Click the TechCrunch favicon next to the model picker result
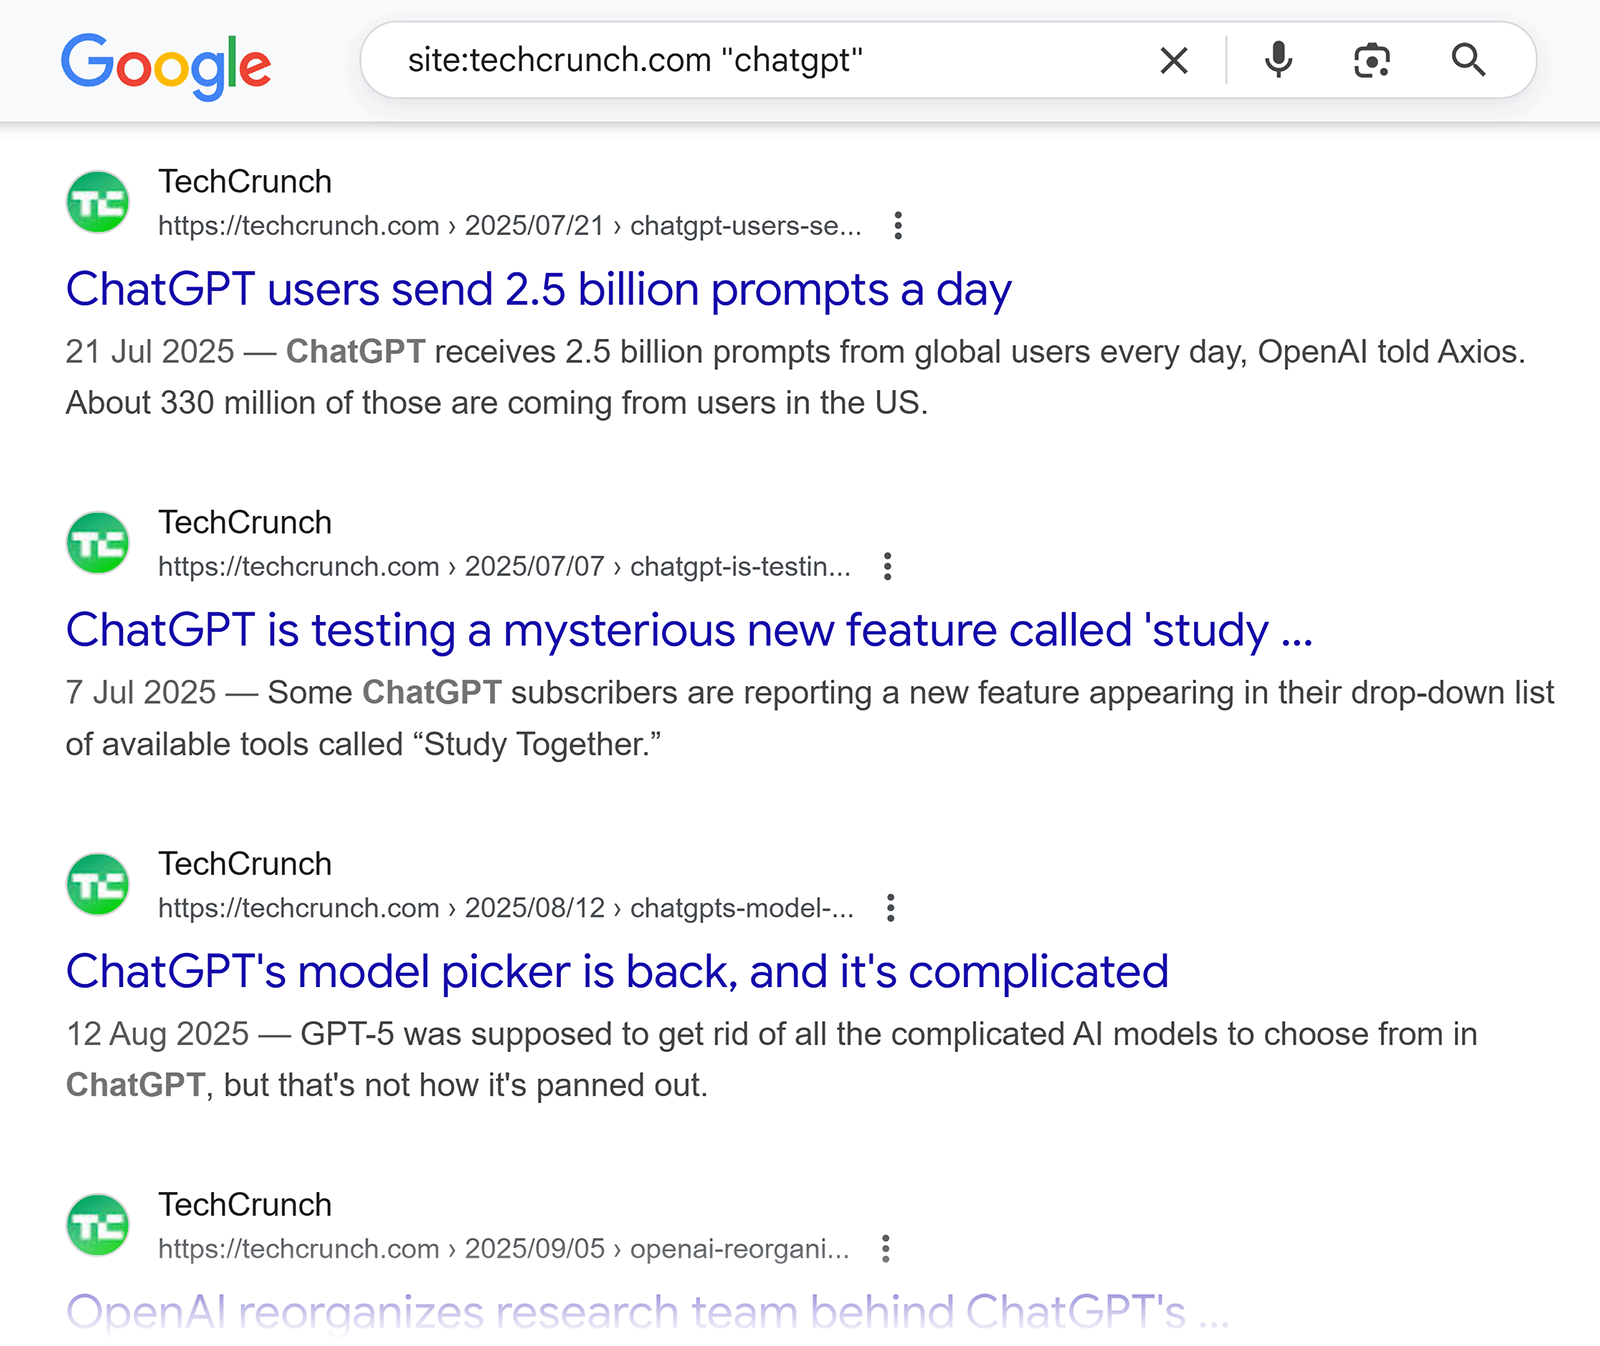Image resolution: width=1600 pixels, height=1346 pixels. point(97,883)
